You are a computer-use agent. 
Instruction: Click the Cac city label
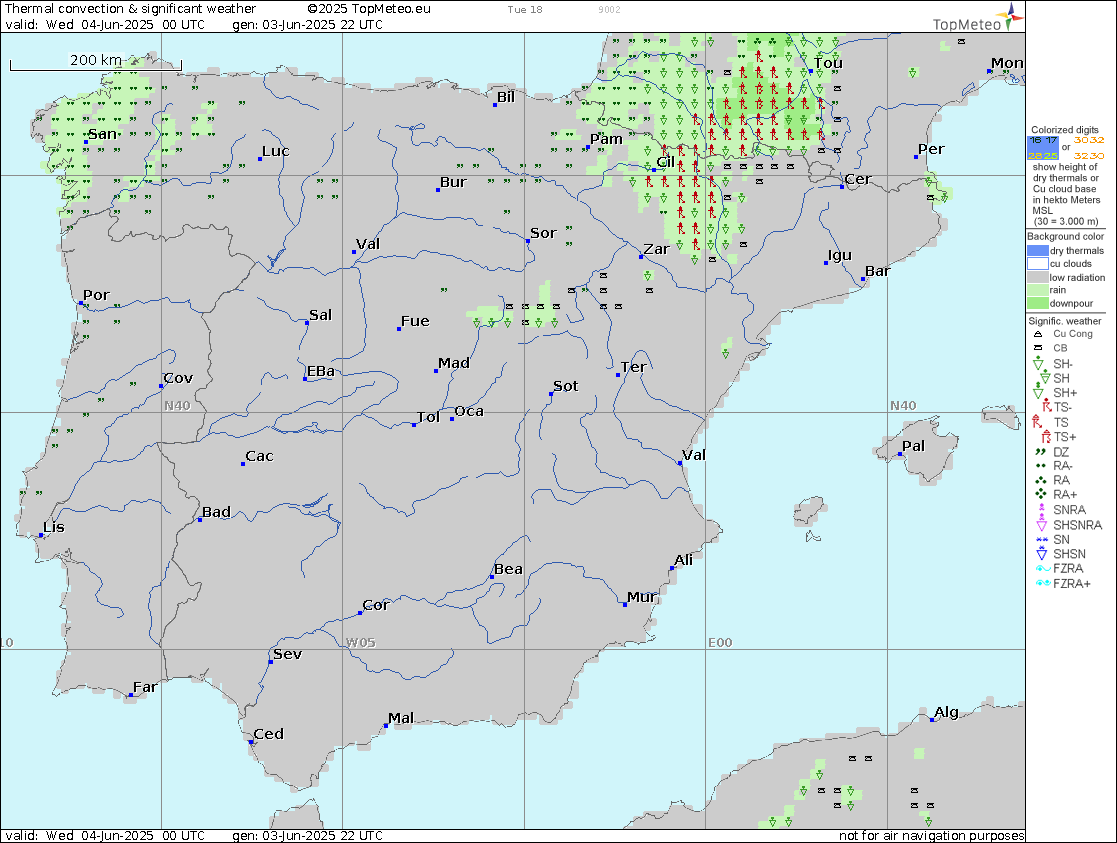pos(259,456)
